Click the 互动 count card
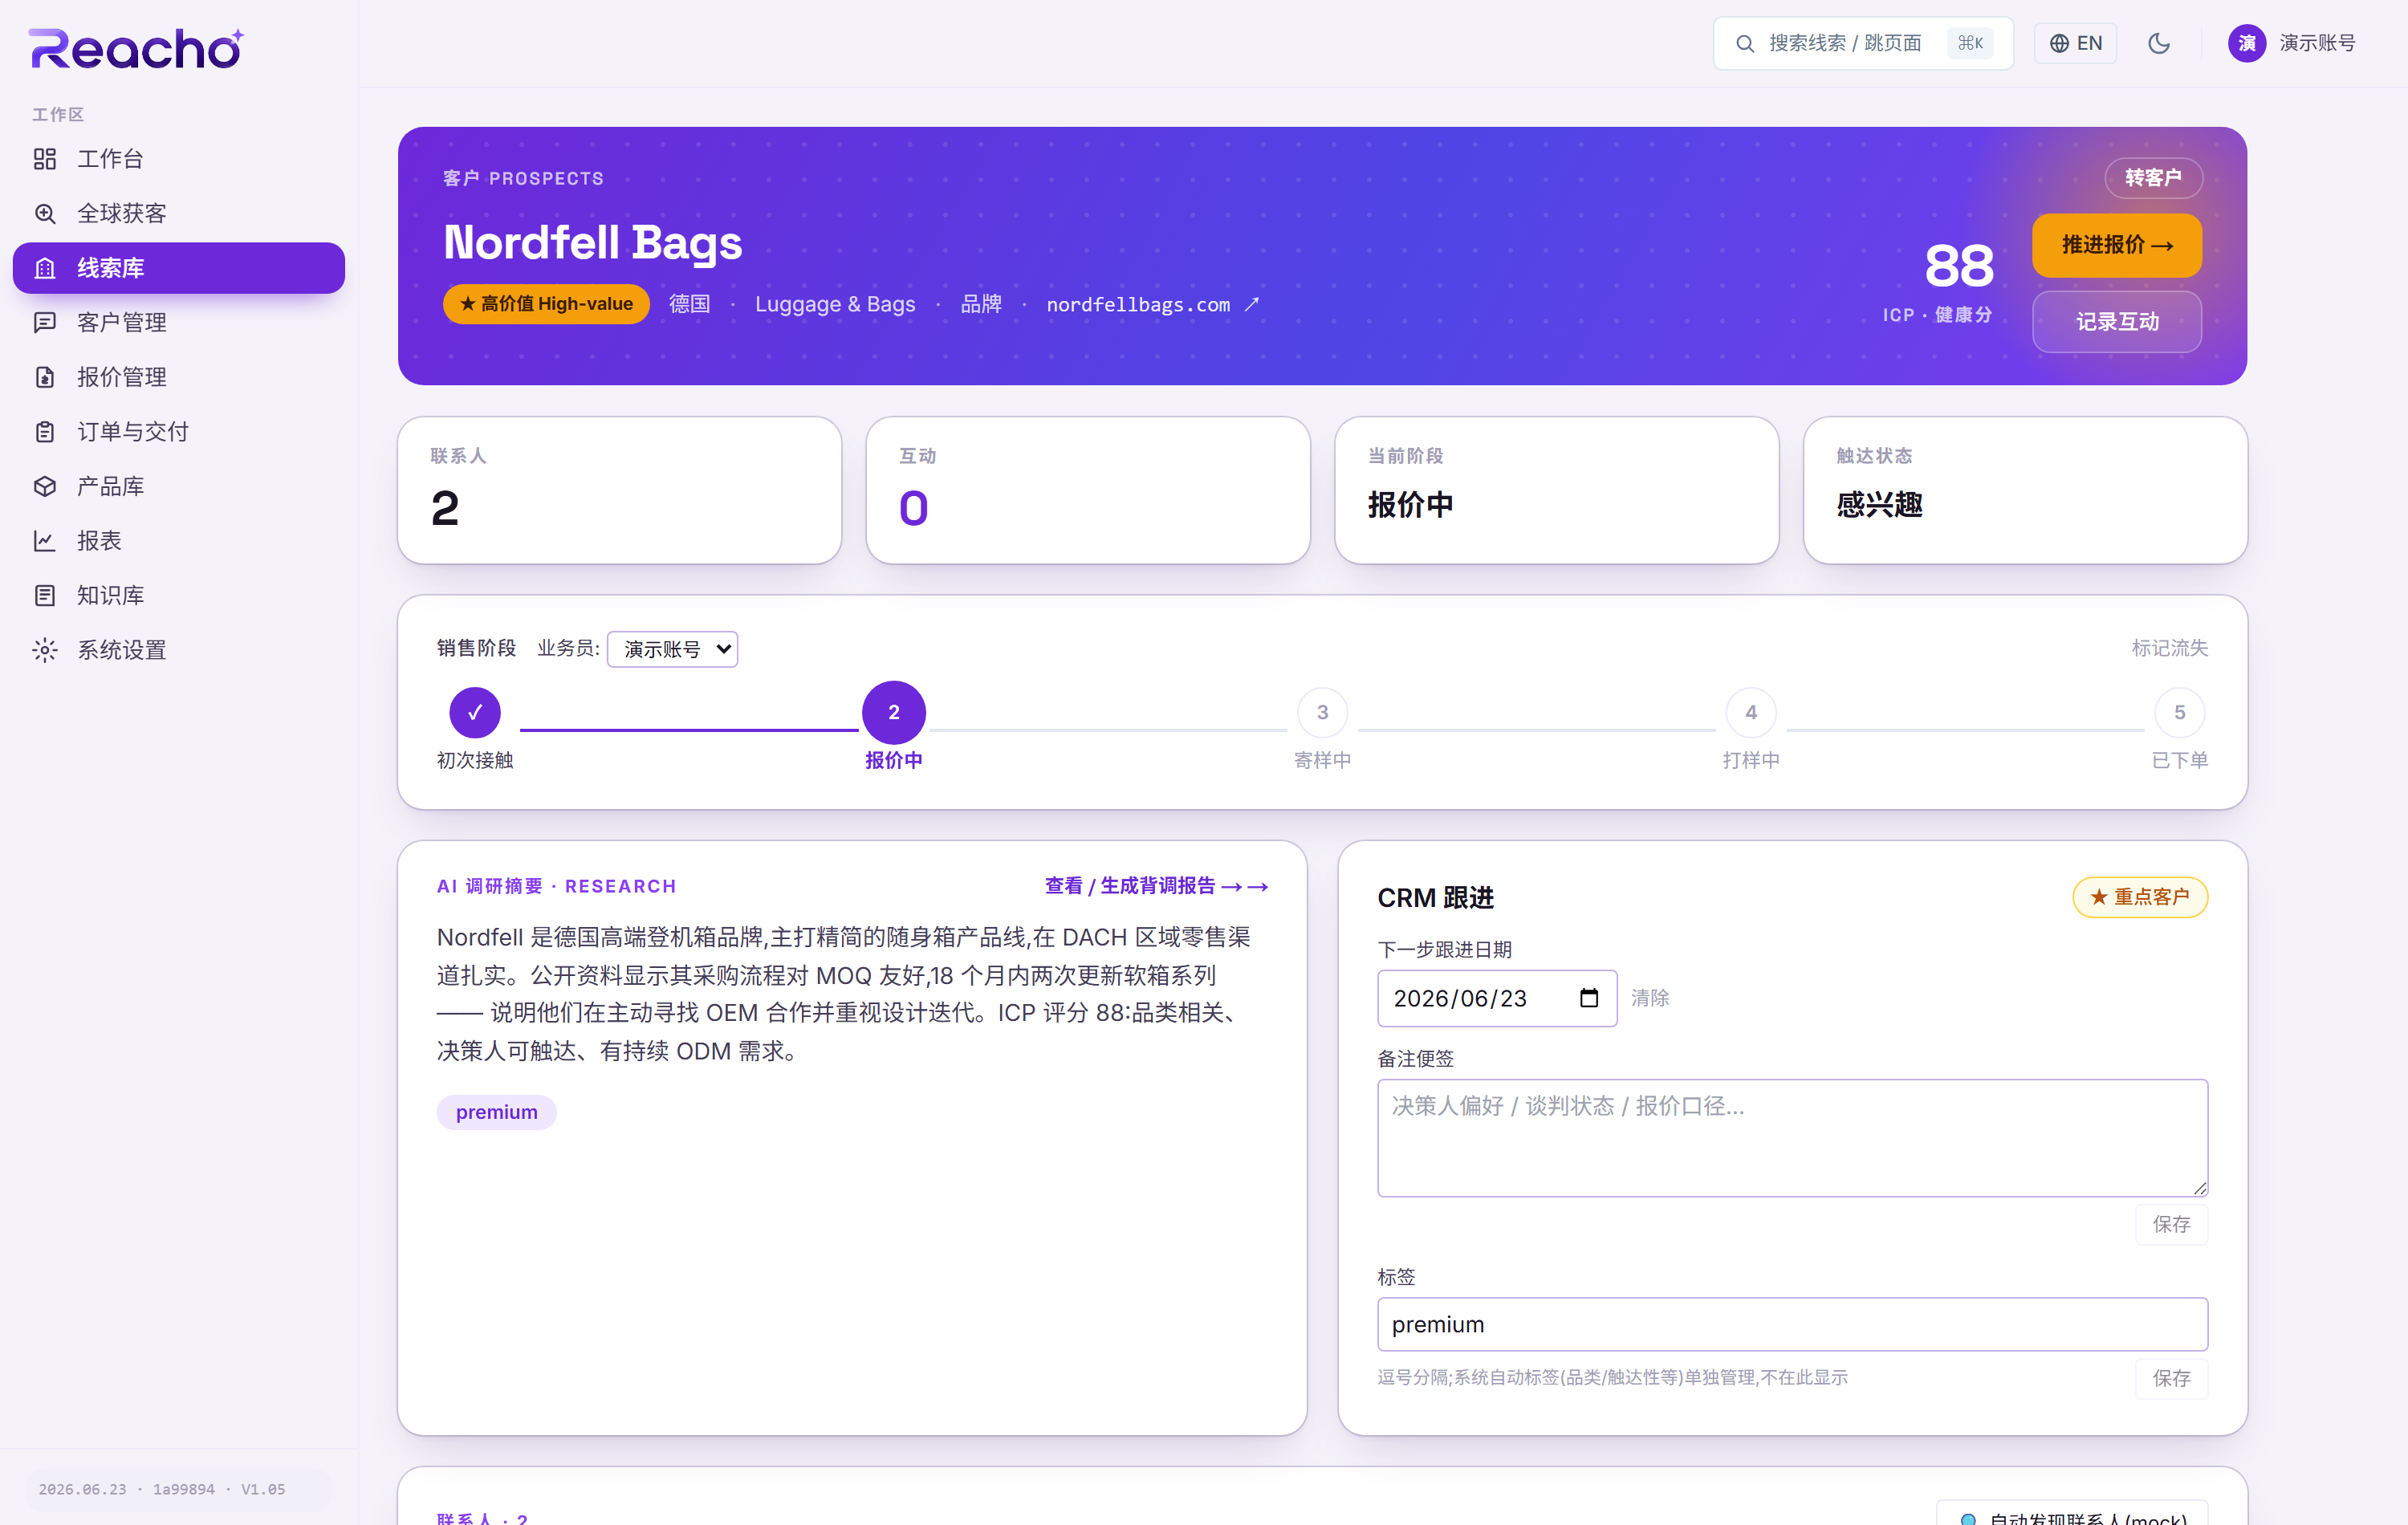 click(1088, 490)
